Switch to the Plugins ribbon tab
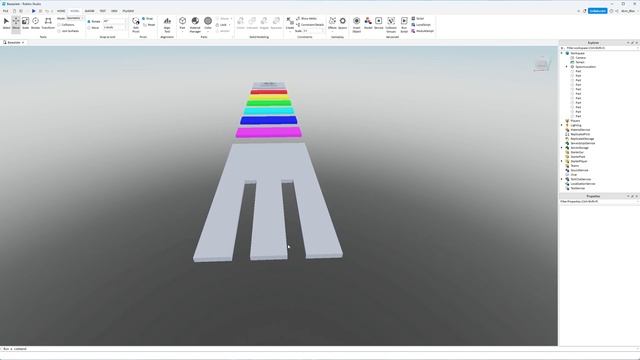The width and height of the screenshot is (640, 360). [128, 11]
